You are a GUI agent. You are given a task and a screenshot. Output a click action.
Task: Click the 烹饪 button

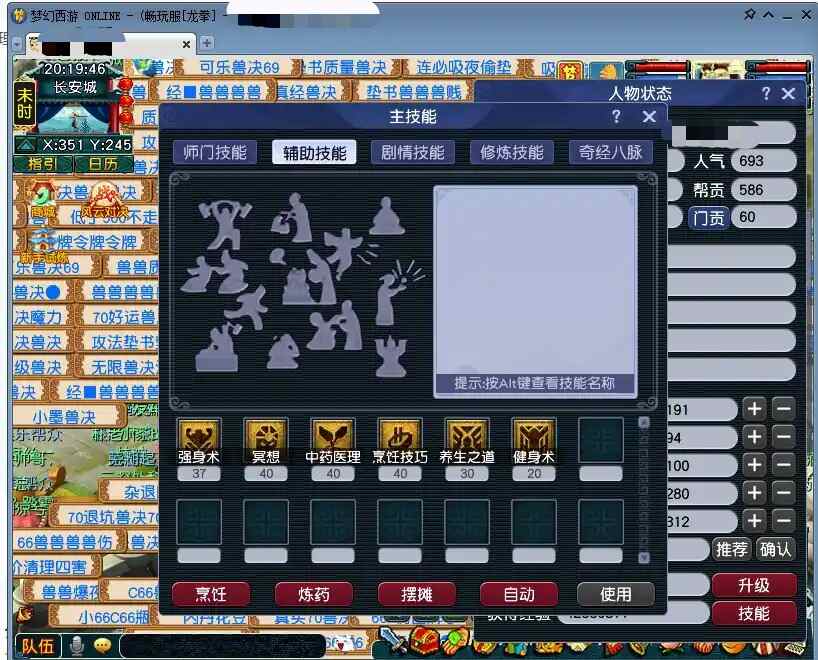click(x=211, y=594)
